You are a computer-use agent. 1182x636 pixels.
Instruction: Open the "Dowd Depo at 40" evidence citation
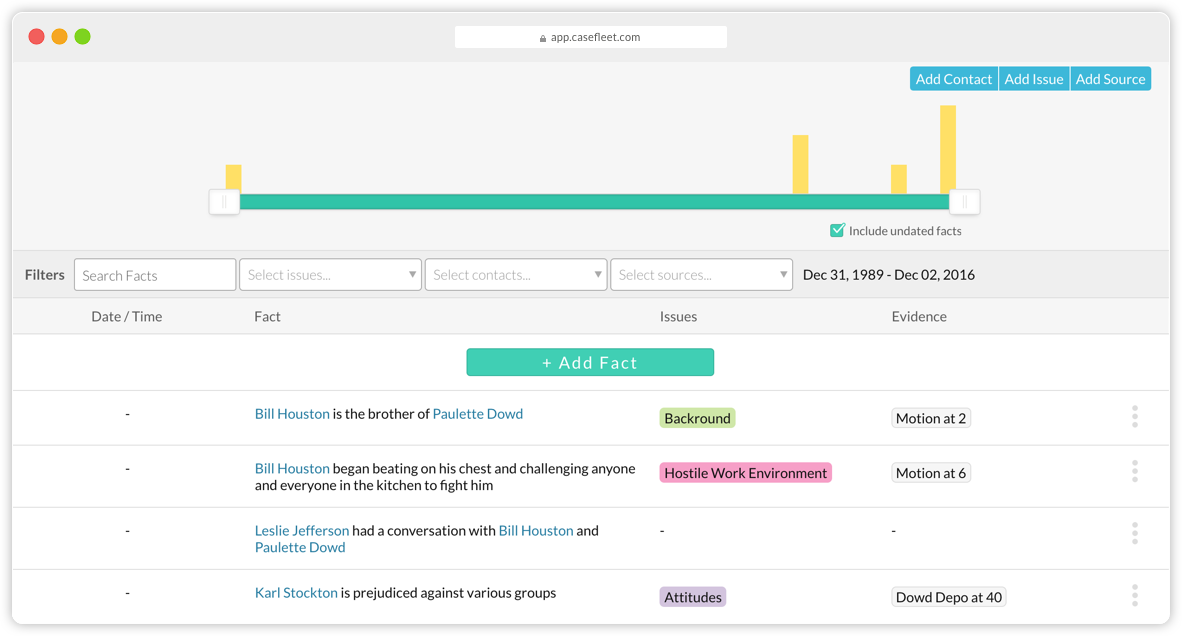click(x=948, y=596)
